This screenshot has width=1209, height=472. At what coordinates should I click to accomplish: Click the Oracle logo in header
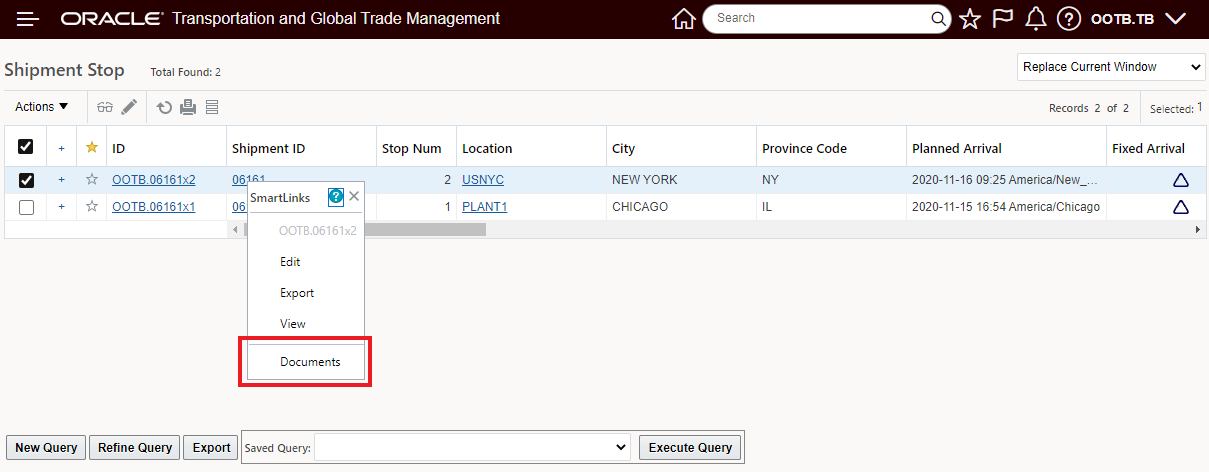(x=111, y=19)
